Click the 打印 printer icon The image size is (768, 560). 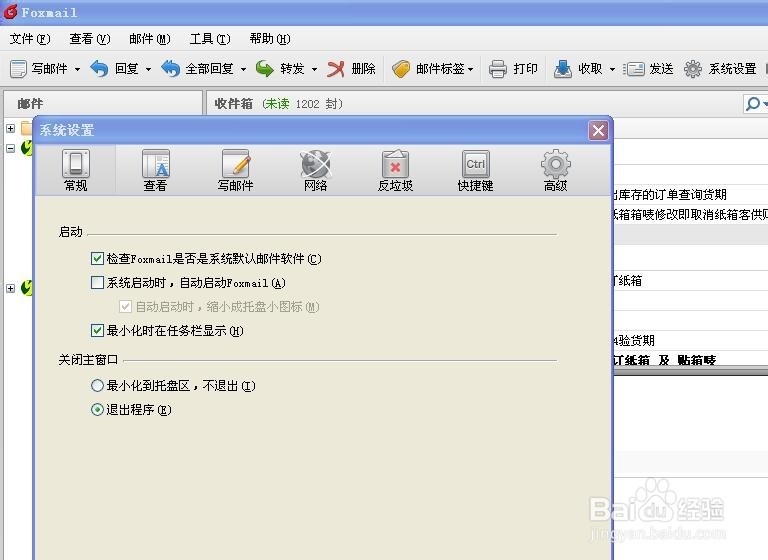click(498, 69)
